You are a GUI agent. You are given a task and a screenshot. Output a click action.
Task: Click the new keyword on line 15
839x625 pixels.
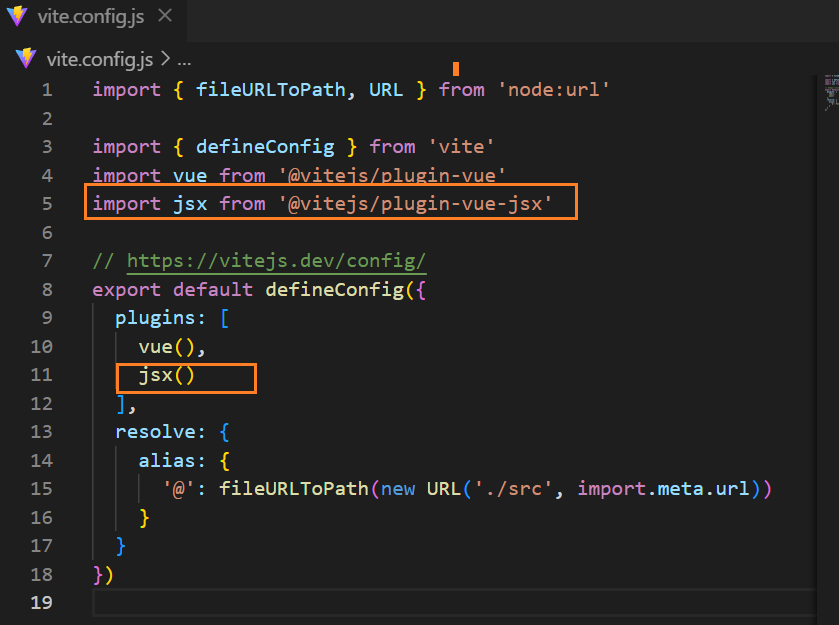398,489
